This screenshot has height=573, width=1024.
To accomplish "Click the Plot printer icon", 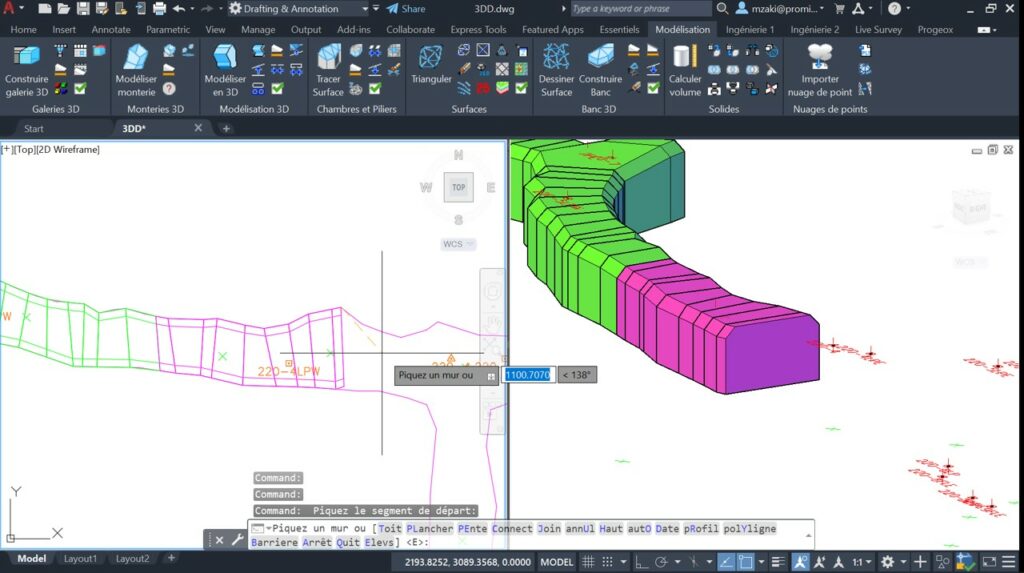I will coord(159,8).
